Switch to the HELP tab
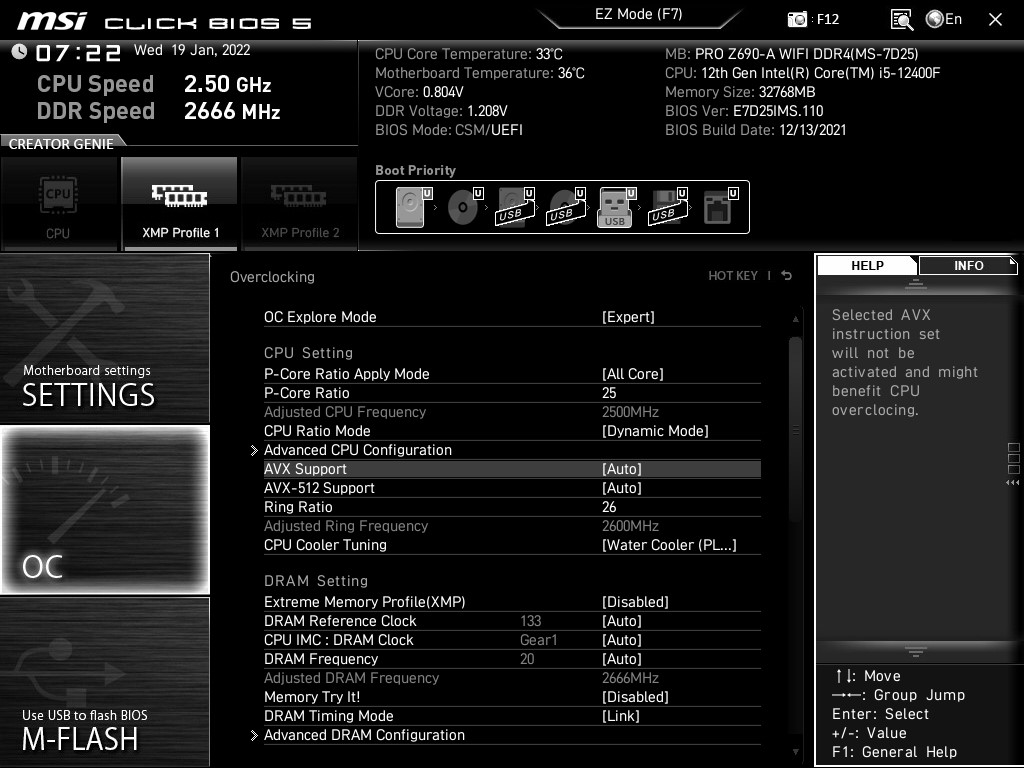Screen dimensions: 1024x768 click(x=867, y=265)
